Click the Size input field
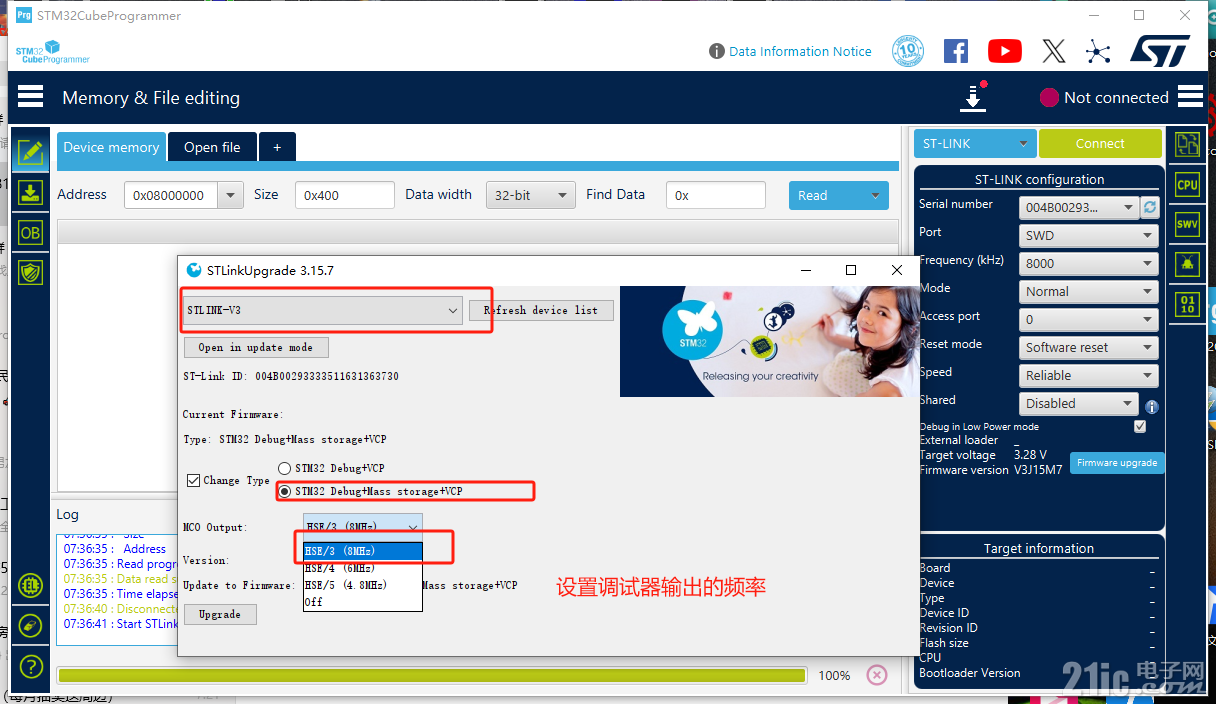 [345, 195]
